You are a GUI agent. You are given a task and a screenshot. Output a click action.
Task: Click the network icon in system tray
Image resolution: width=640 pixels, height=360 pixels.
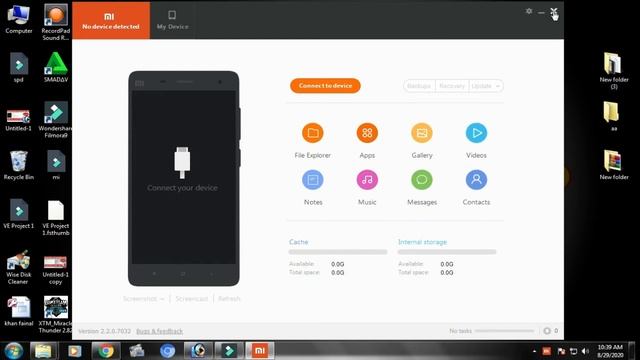573,351
